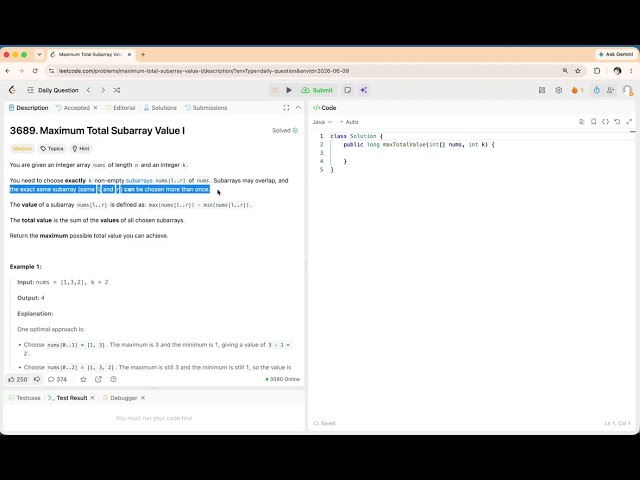Close the Accepted tab
Screen dimensions: 640x480
tap(96, 108)
